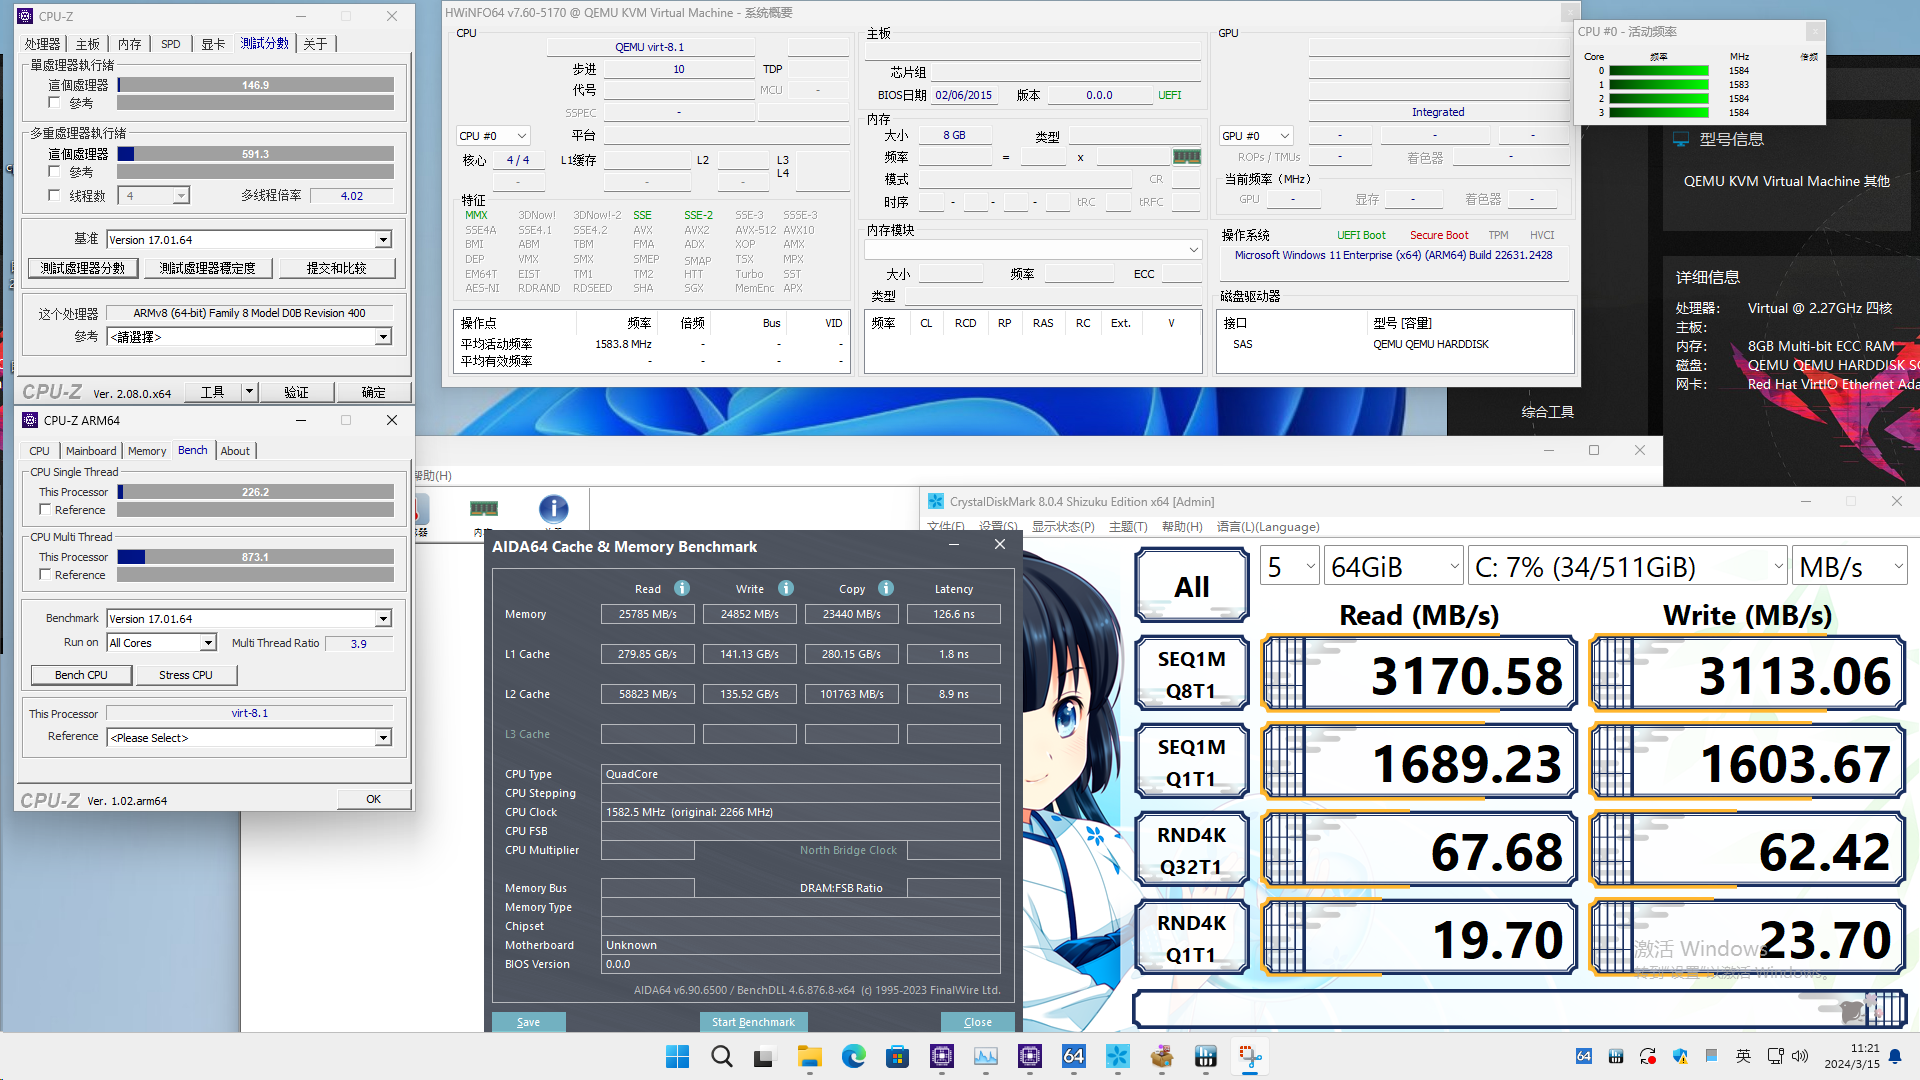Click the blue About info icon in HWiNFO toolbar
1920x1080 pixels.
click(x=553, y=509)
